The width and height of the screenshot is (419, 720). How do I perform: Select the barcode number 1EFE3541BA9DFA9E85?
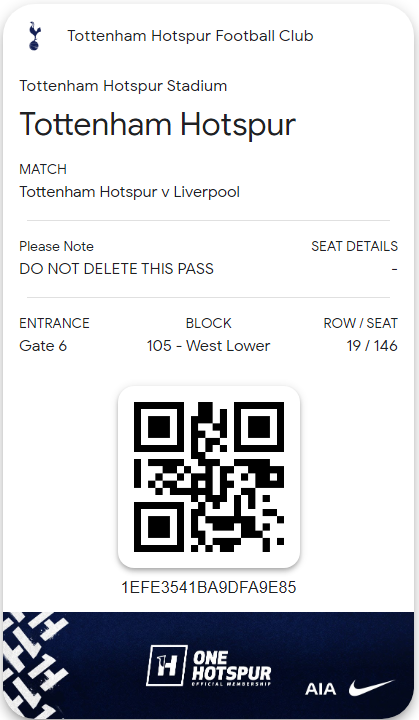(x=209, y=587)
